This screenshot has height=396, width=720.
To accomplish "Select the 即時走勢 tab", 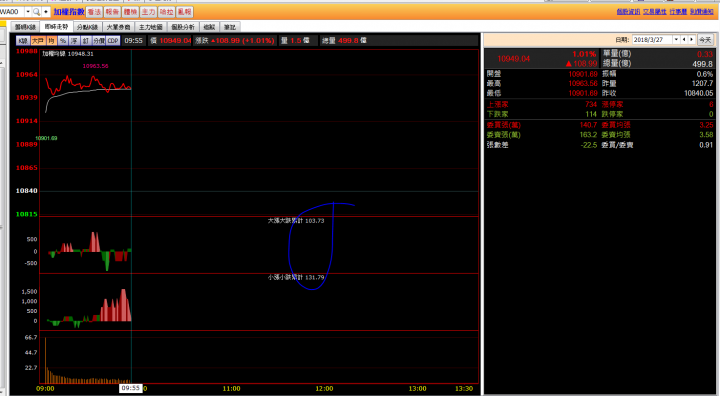I will coord(56,27).
